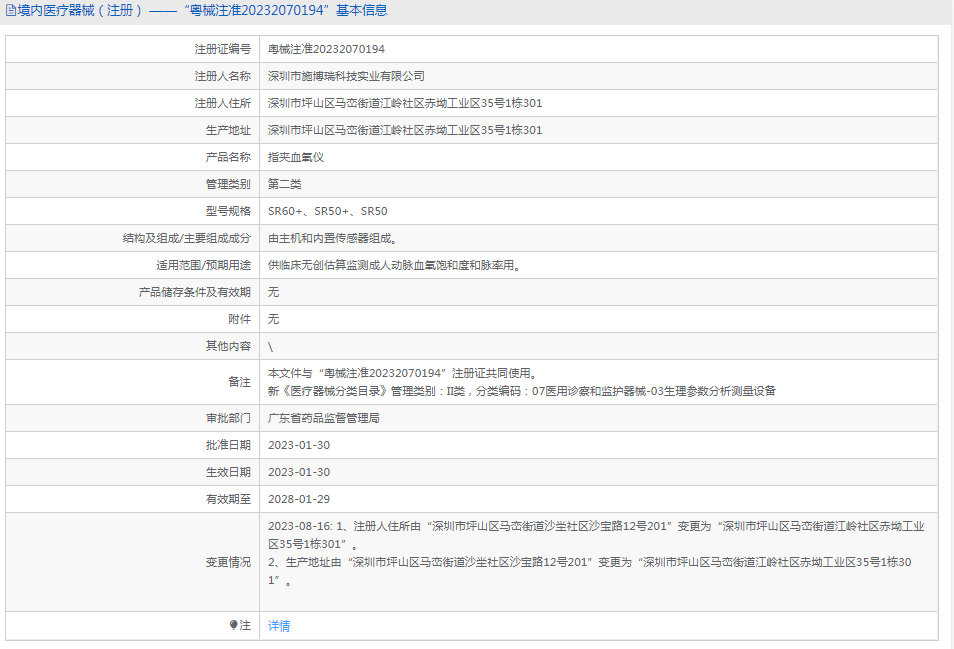Click the 审批部门 row label

pos(228,418)
